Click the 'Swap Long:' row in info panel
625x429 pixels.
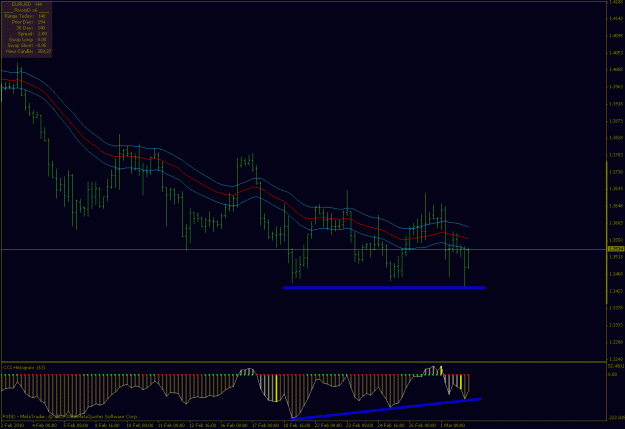point(28,40)
